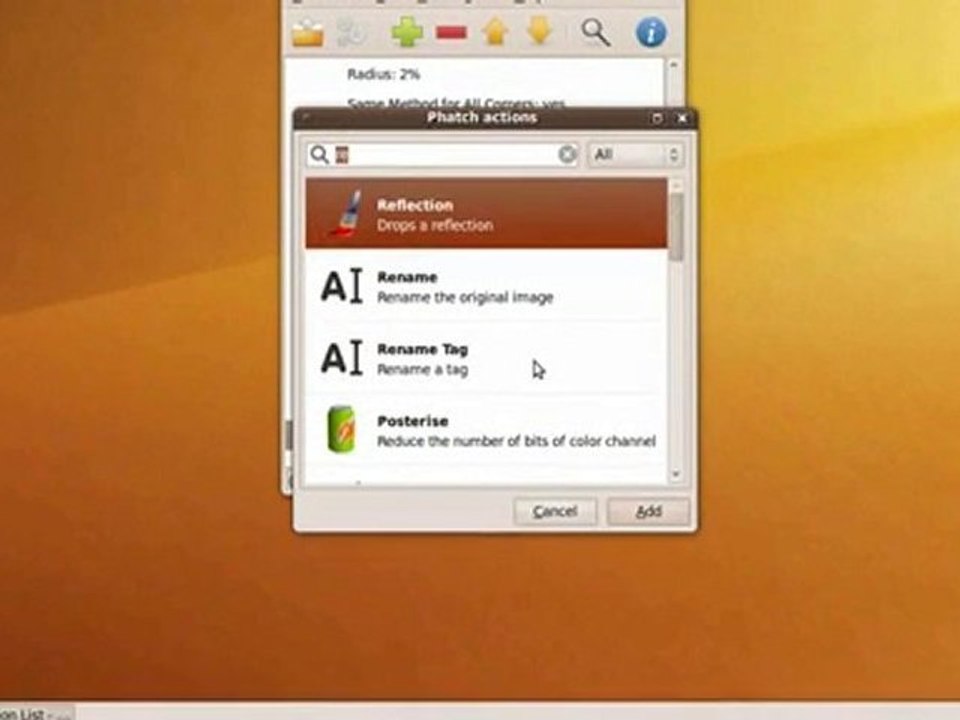Click the move action up arrow icon
This screenshot has width=960, height=720.
tap(495, 32)
